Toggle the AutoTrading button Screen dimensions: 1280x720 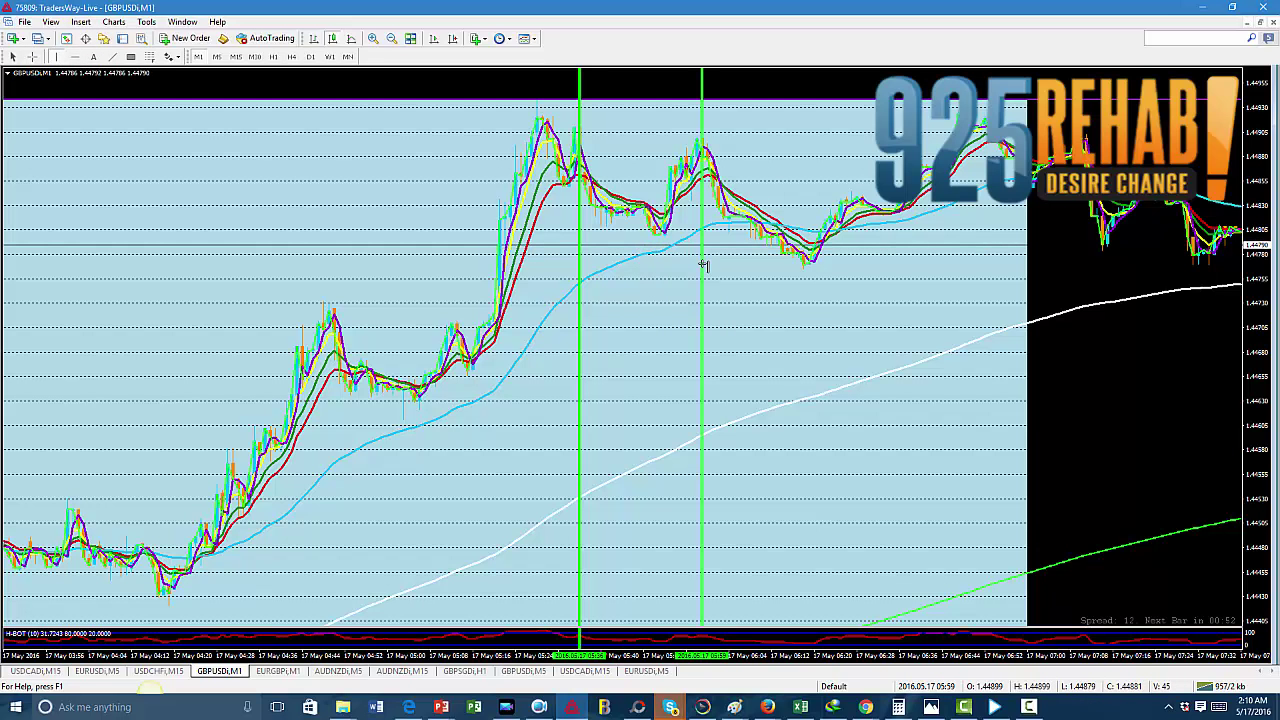click(266, 39)
